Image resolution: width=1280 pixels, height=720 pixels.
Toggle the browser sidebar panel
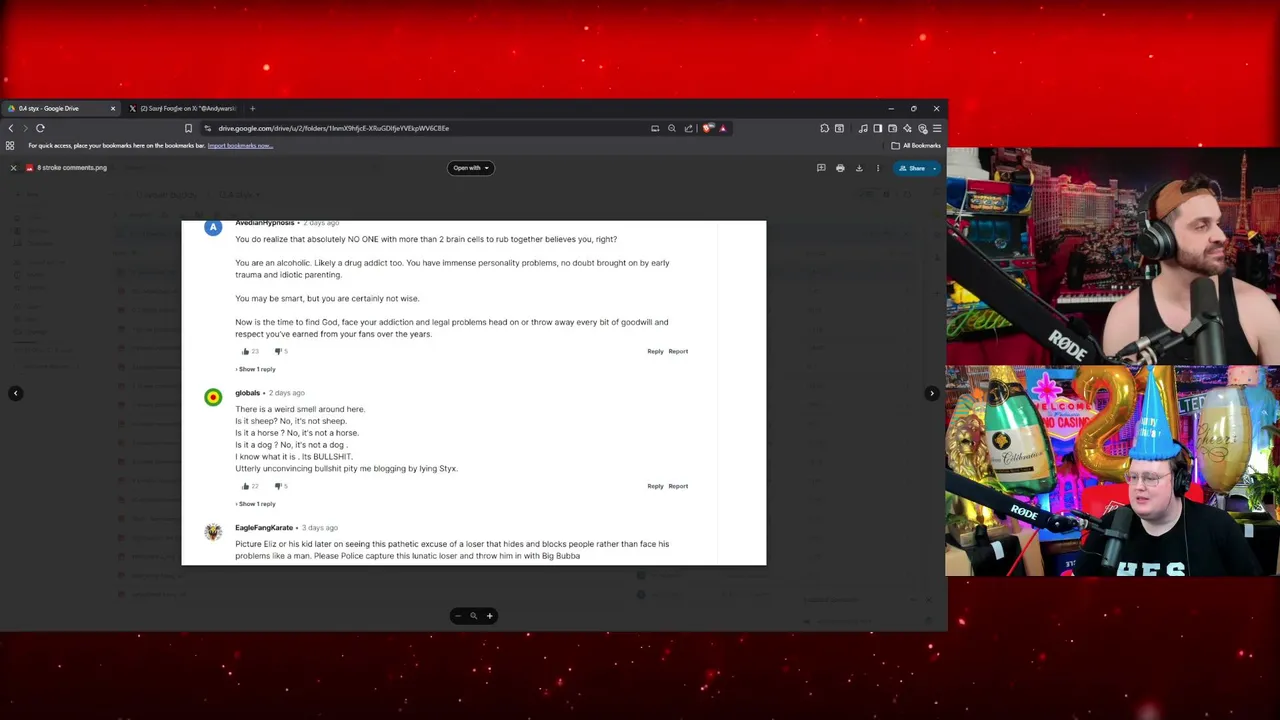point(877,128)
